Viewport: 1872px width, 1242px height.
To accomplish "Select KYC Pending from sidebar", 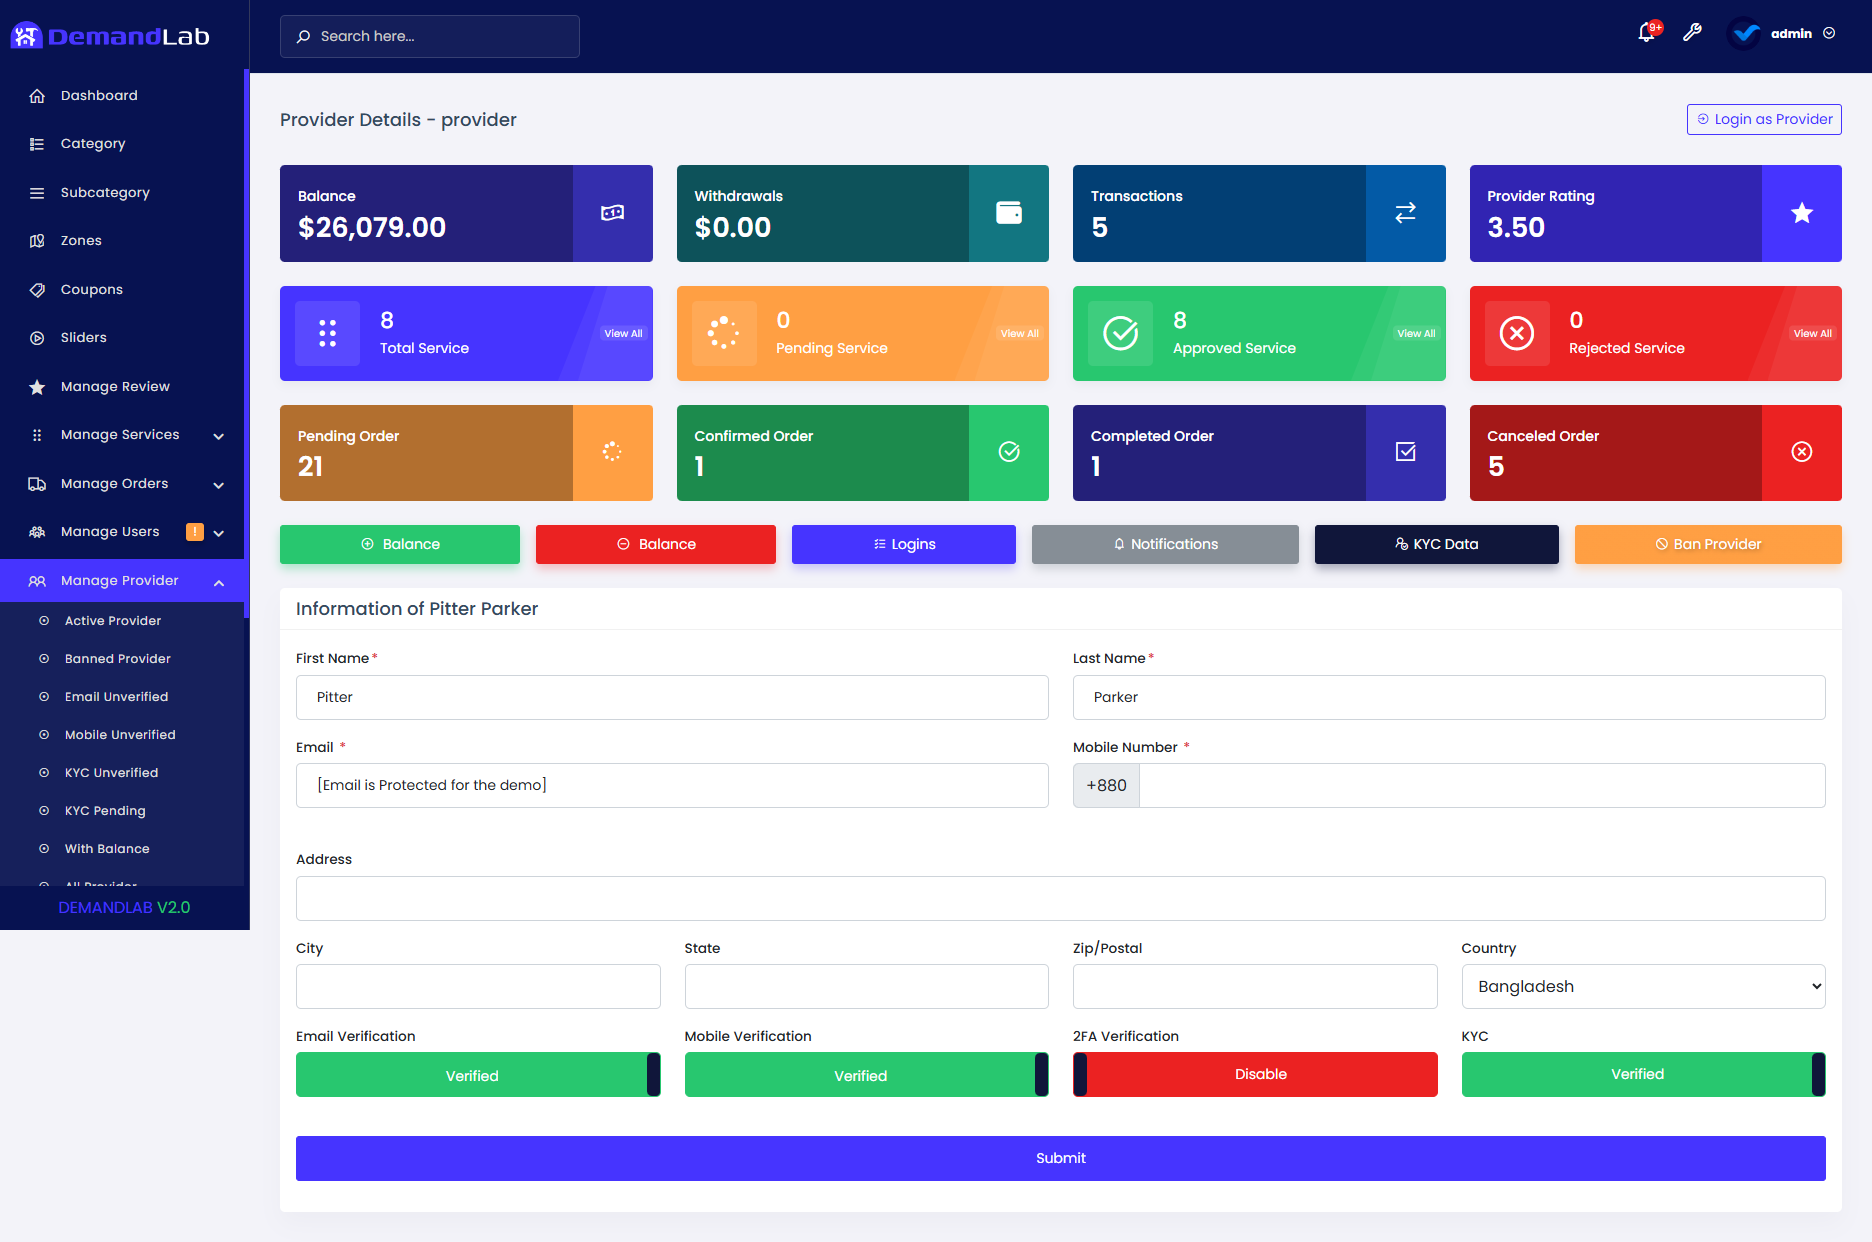I will pos(104,810).
